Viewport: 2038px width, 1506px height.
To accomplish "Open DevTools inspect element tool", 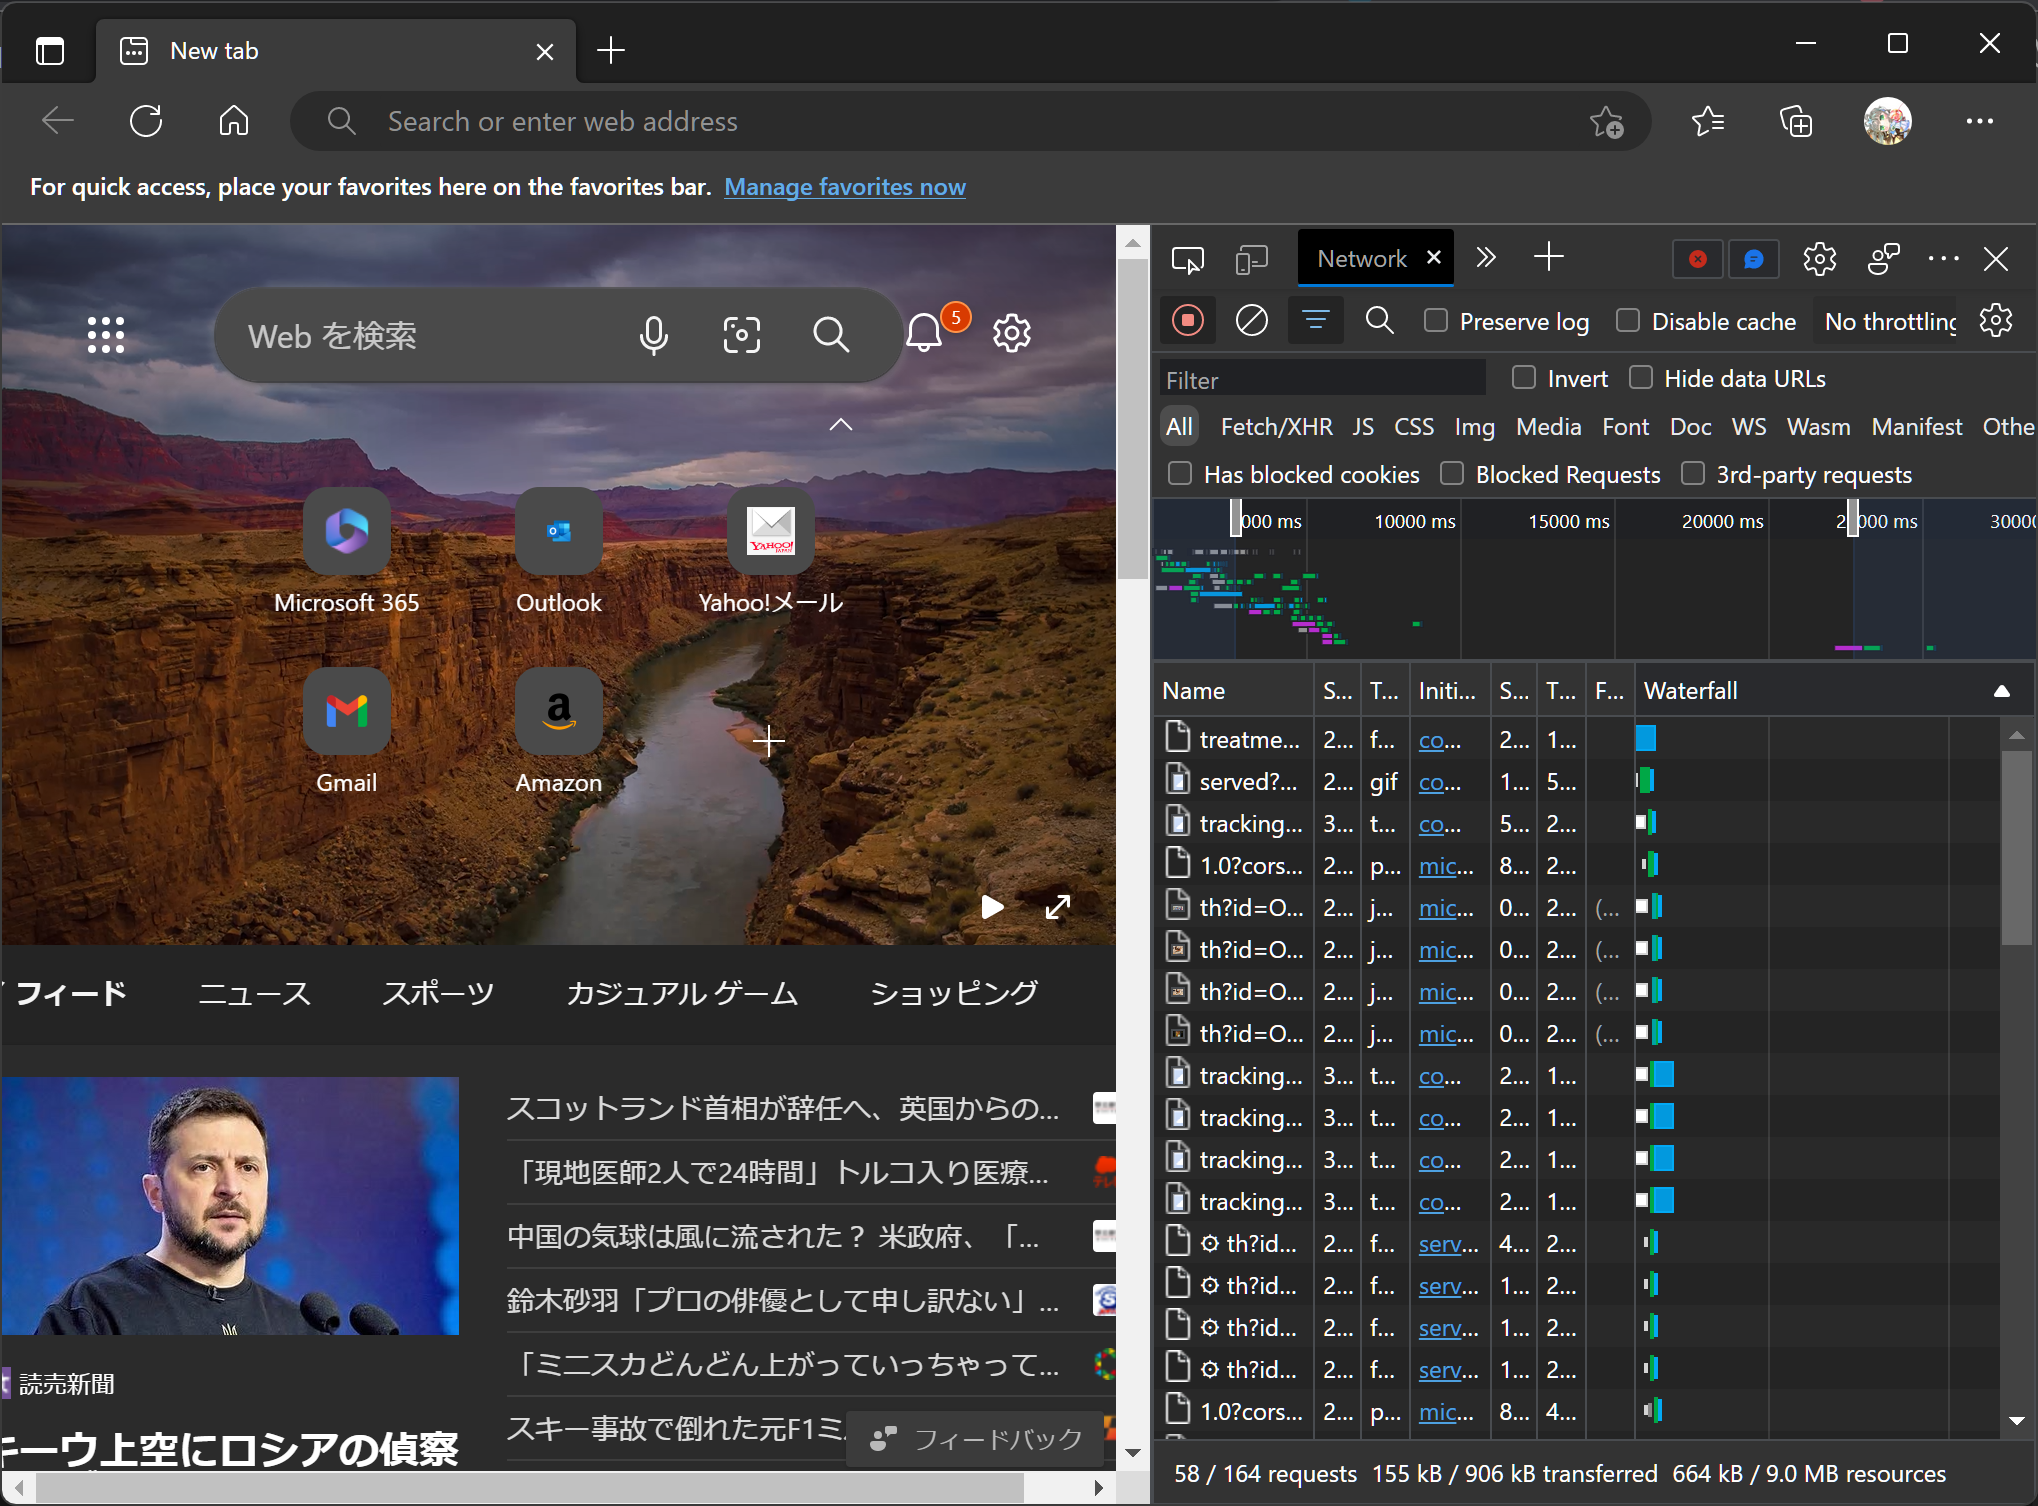I will tap(1187, 260).
